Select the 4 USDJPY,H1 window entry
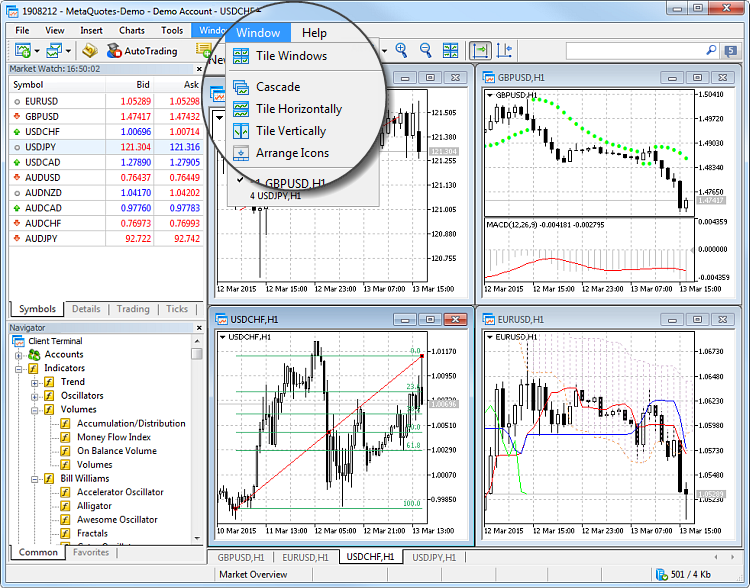 (x=276, y=196)
